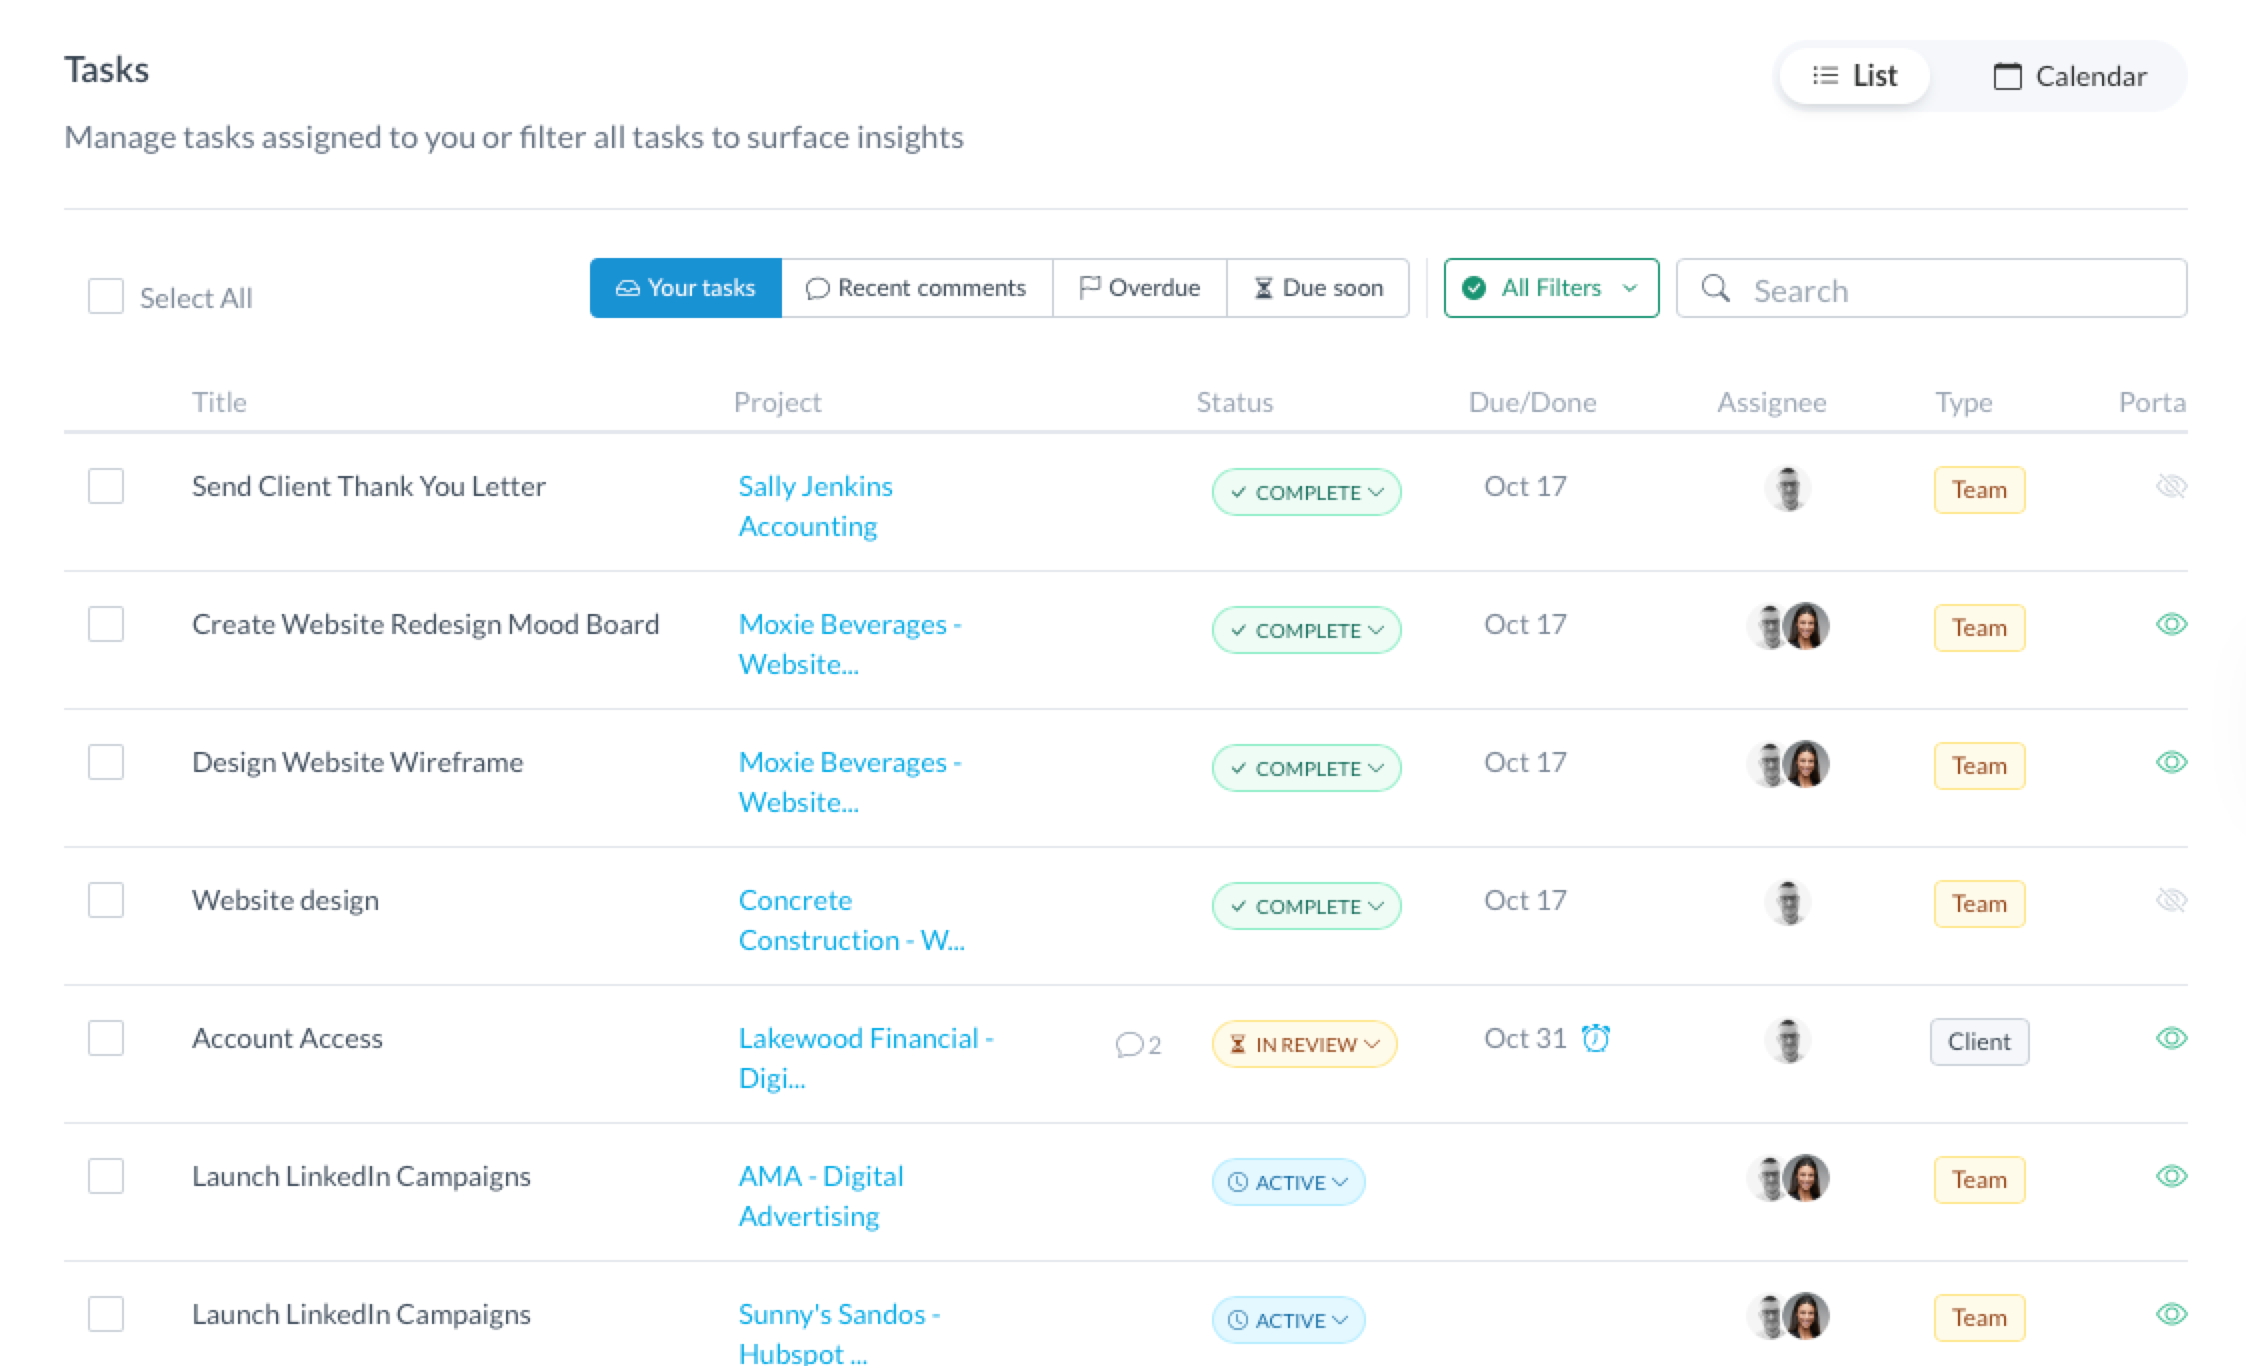Toggle portal visibility for Create Website Redesign Mood Board
The width and height of the screenshot is (2246, 1366).
[2171, 625]
